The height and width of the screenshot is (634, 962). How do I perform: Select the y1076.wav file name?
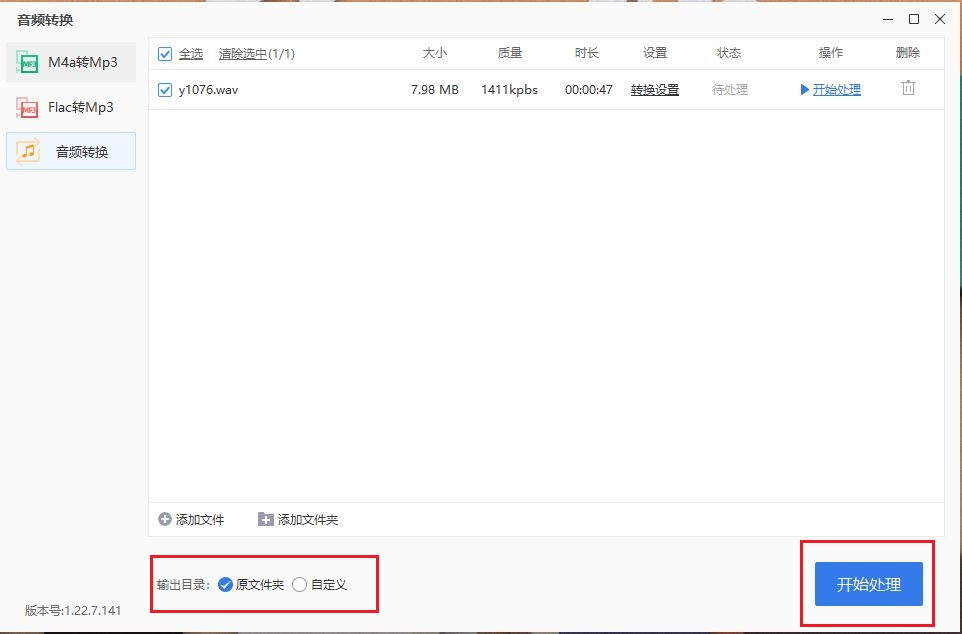coord(208,90)
